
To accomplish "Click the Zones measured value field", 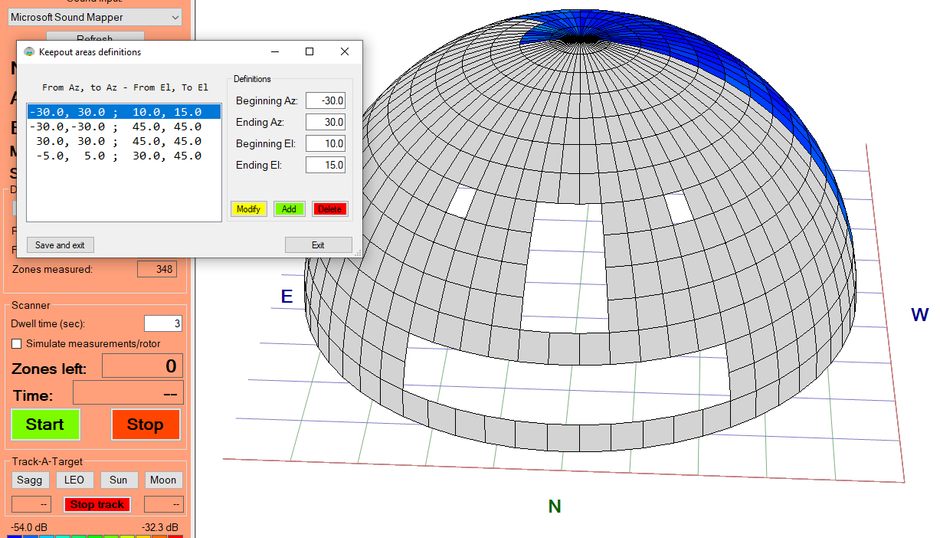I will click(157, 269).
